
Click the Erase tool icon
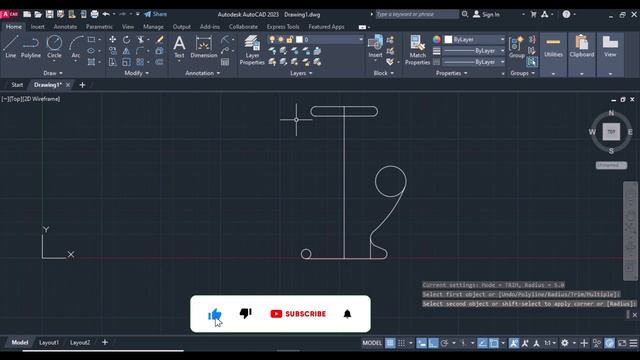[160, 40]
